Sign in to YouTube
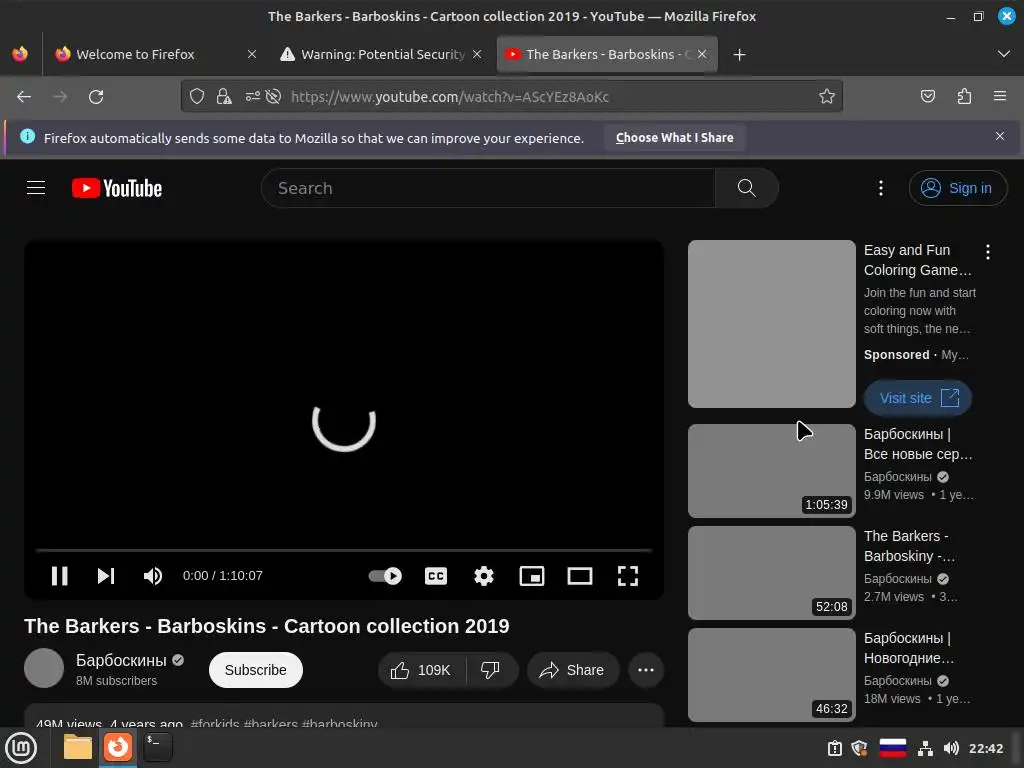The image size is (1024, 768). 957,188
